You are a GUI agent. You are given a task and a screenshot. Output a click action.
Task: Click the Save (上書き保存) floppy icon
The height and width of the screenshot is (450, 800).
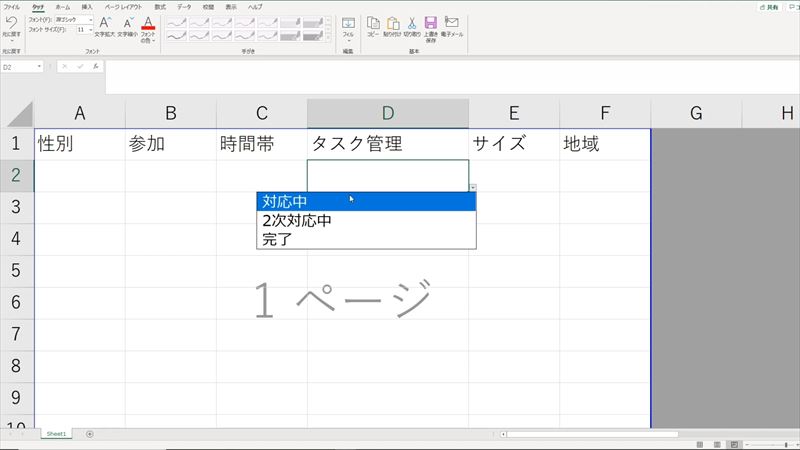click(430, 22)
